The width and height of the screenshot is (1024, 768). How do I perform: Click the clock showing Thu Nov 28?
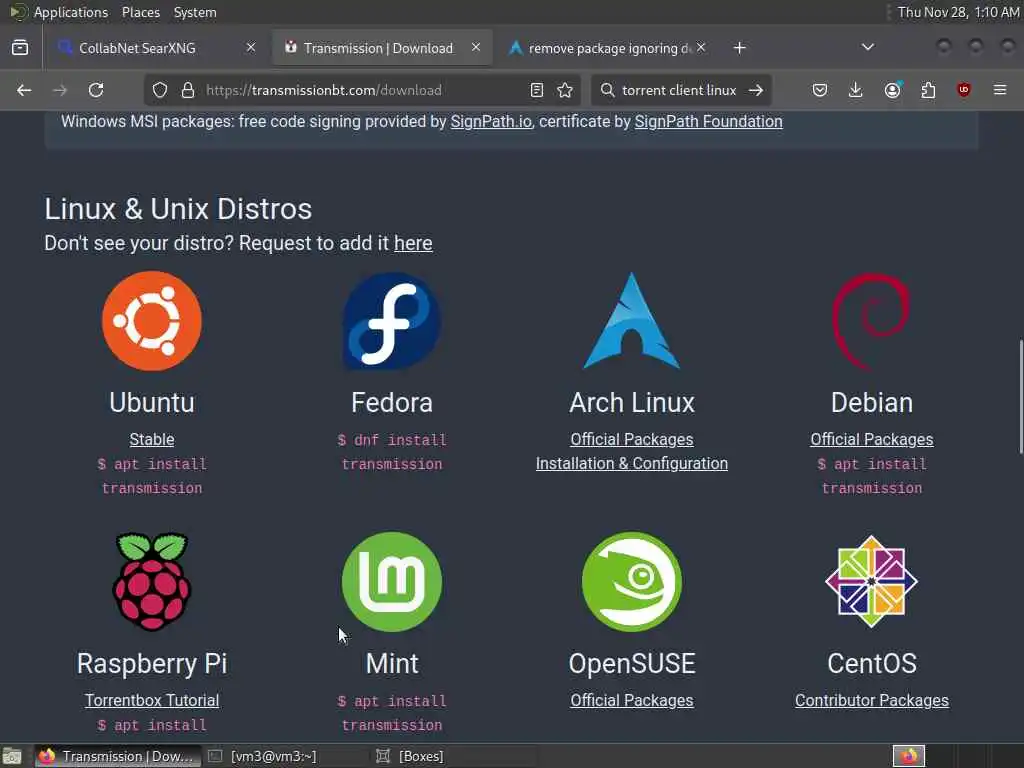[x=958, y=12]
